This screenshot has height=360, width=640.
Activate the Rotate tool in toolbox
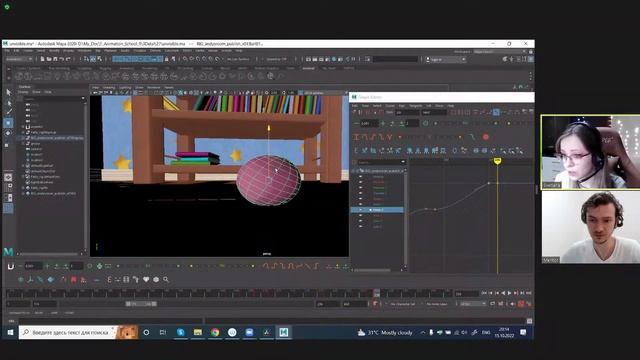9,133
